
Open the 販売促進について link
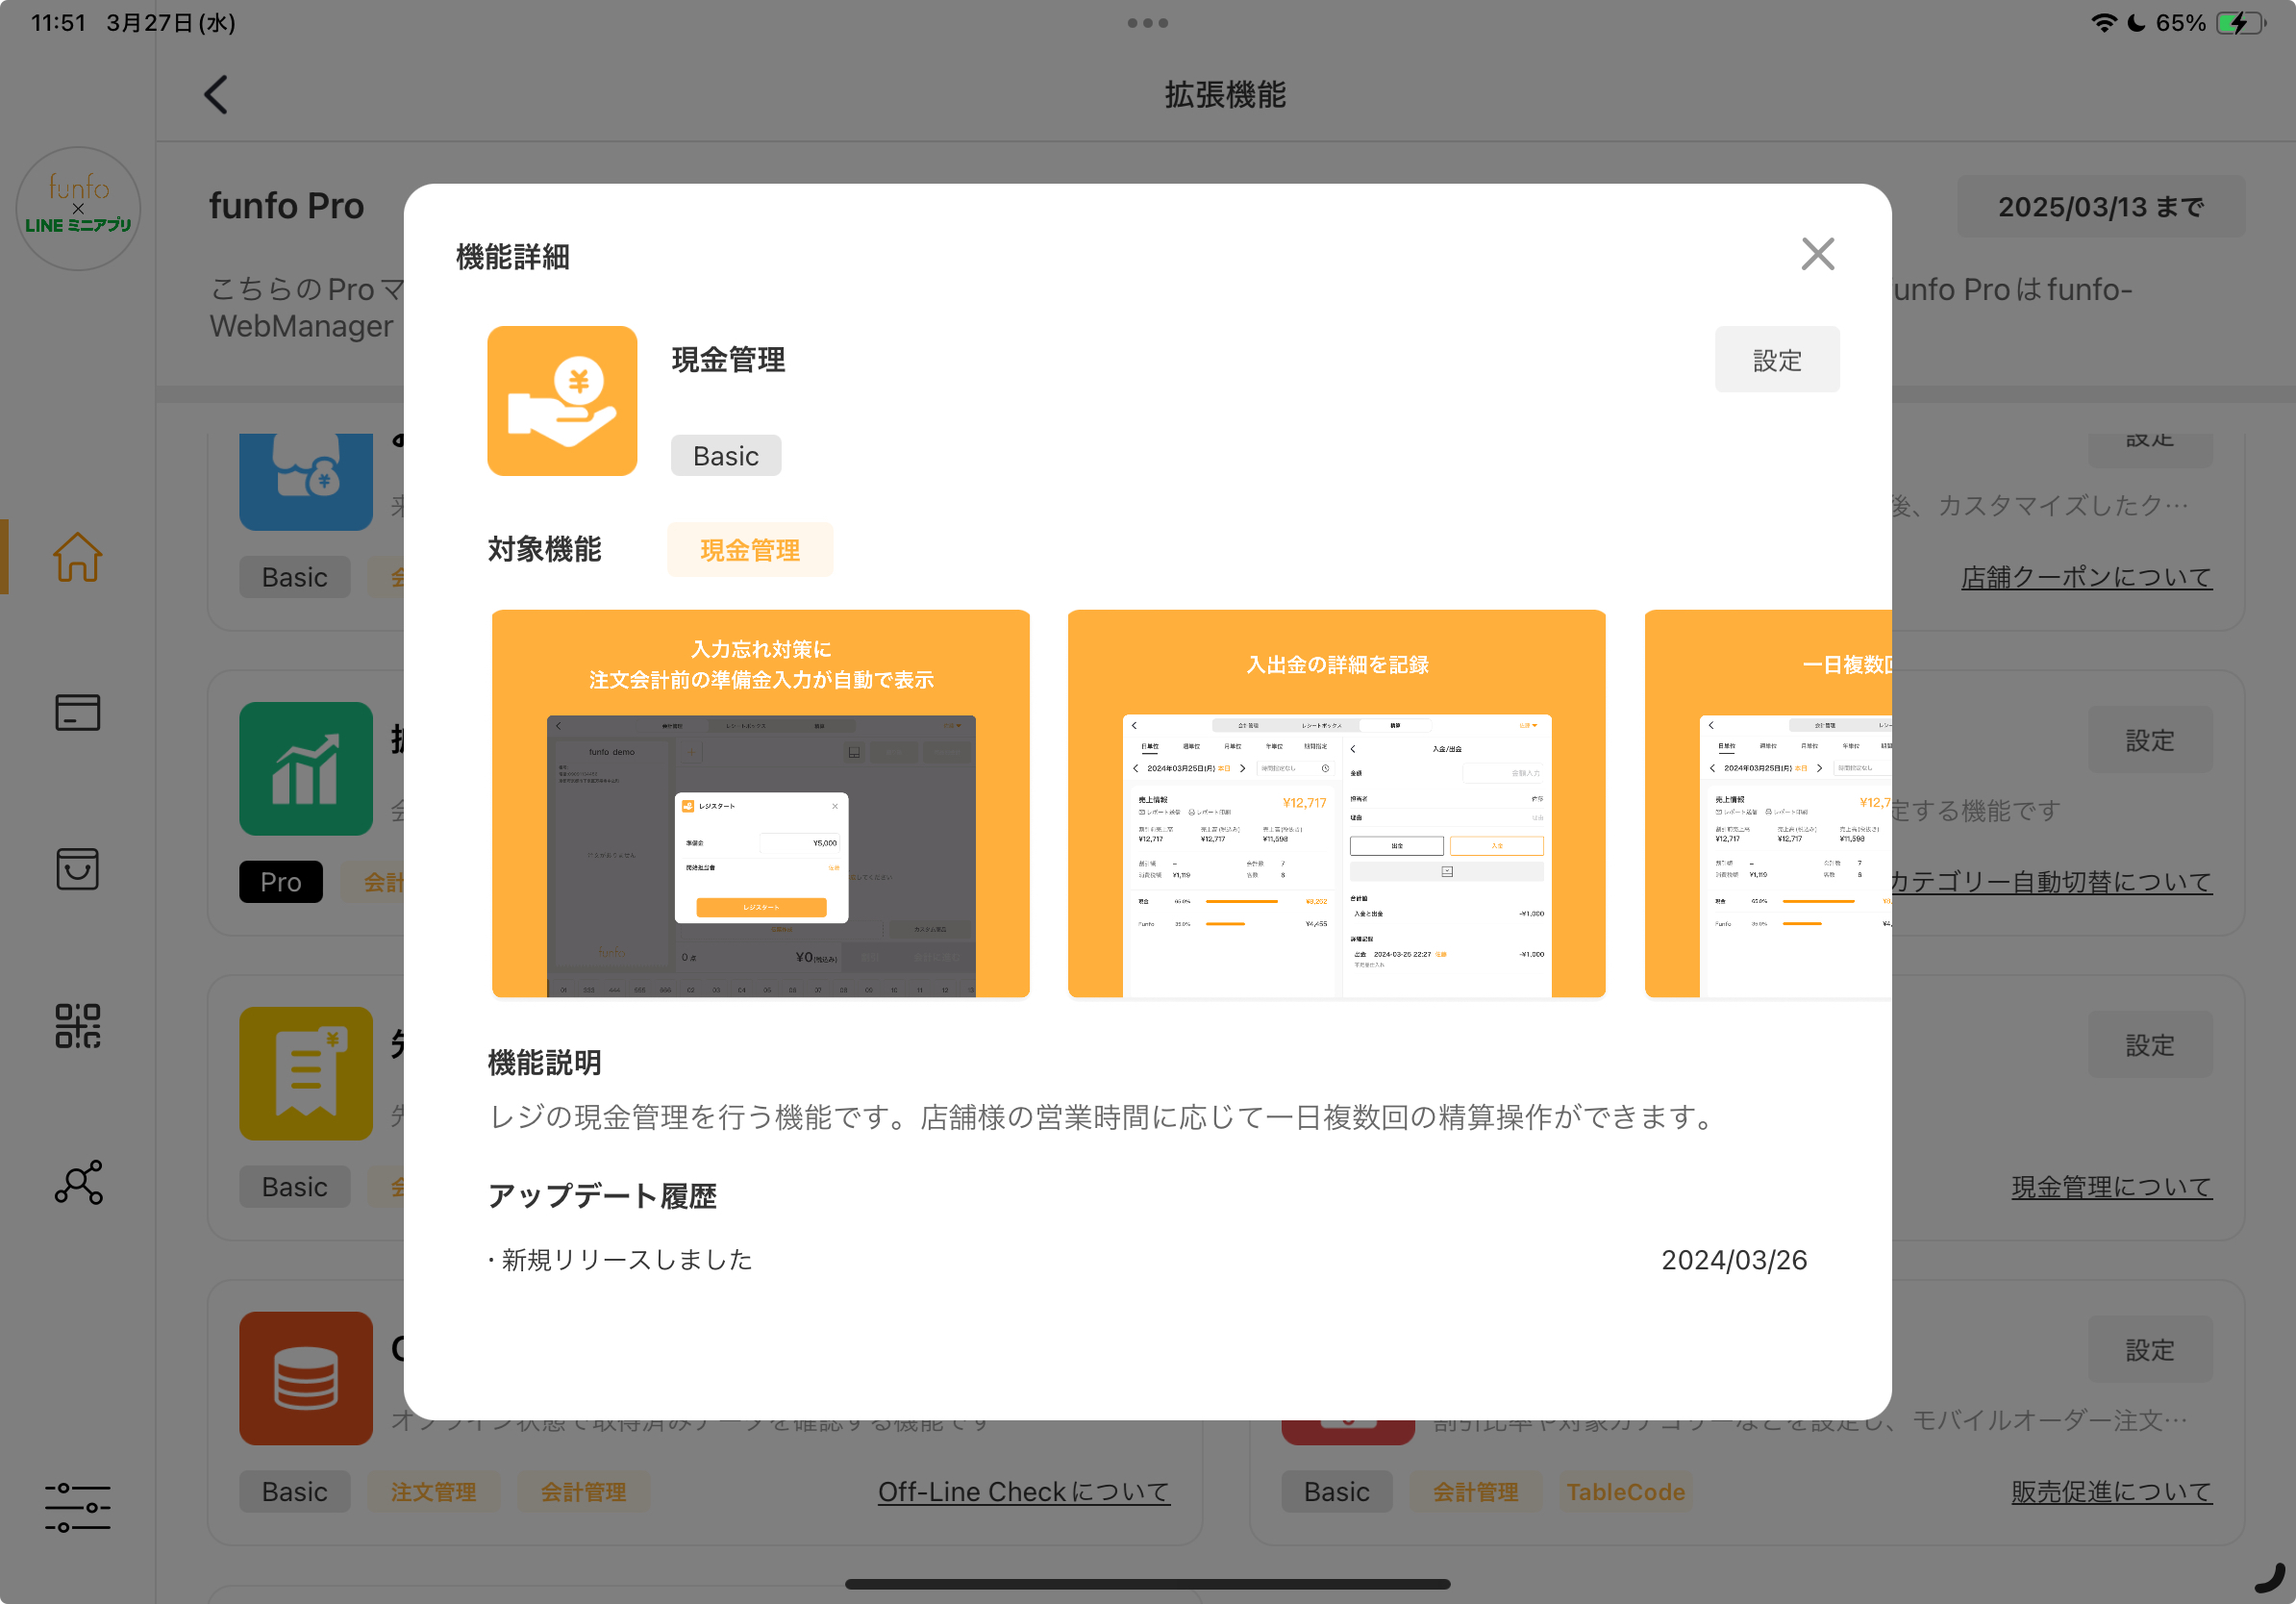coord(2112,1492)
